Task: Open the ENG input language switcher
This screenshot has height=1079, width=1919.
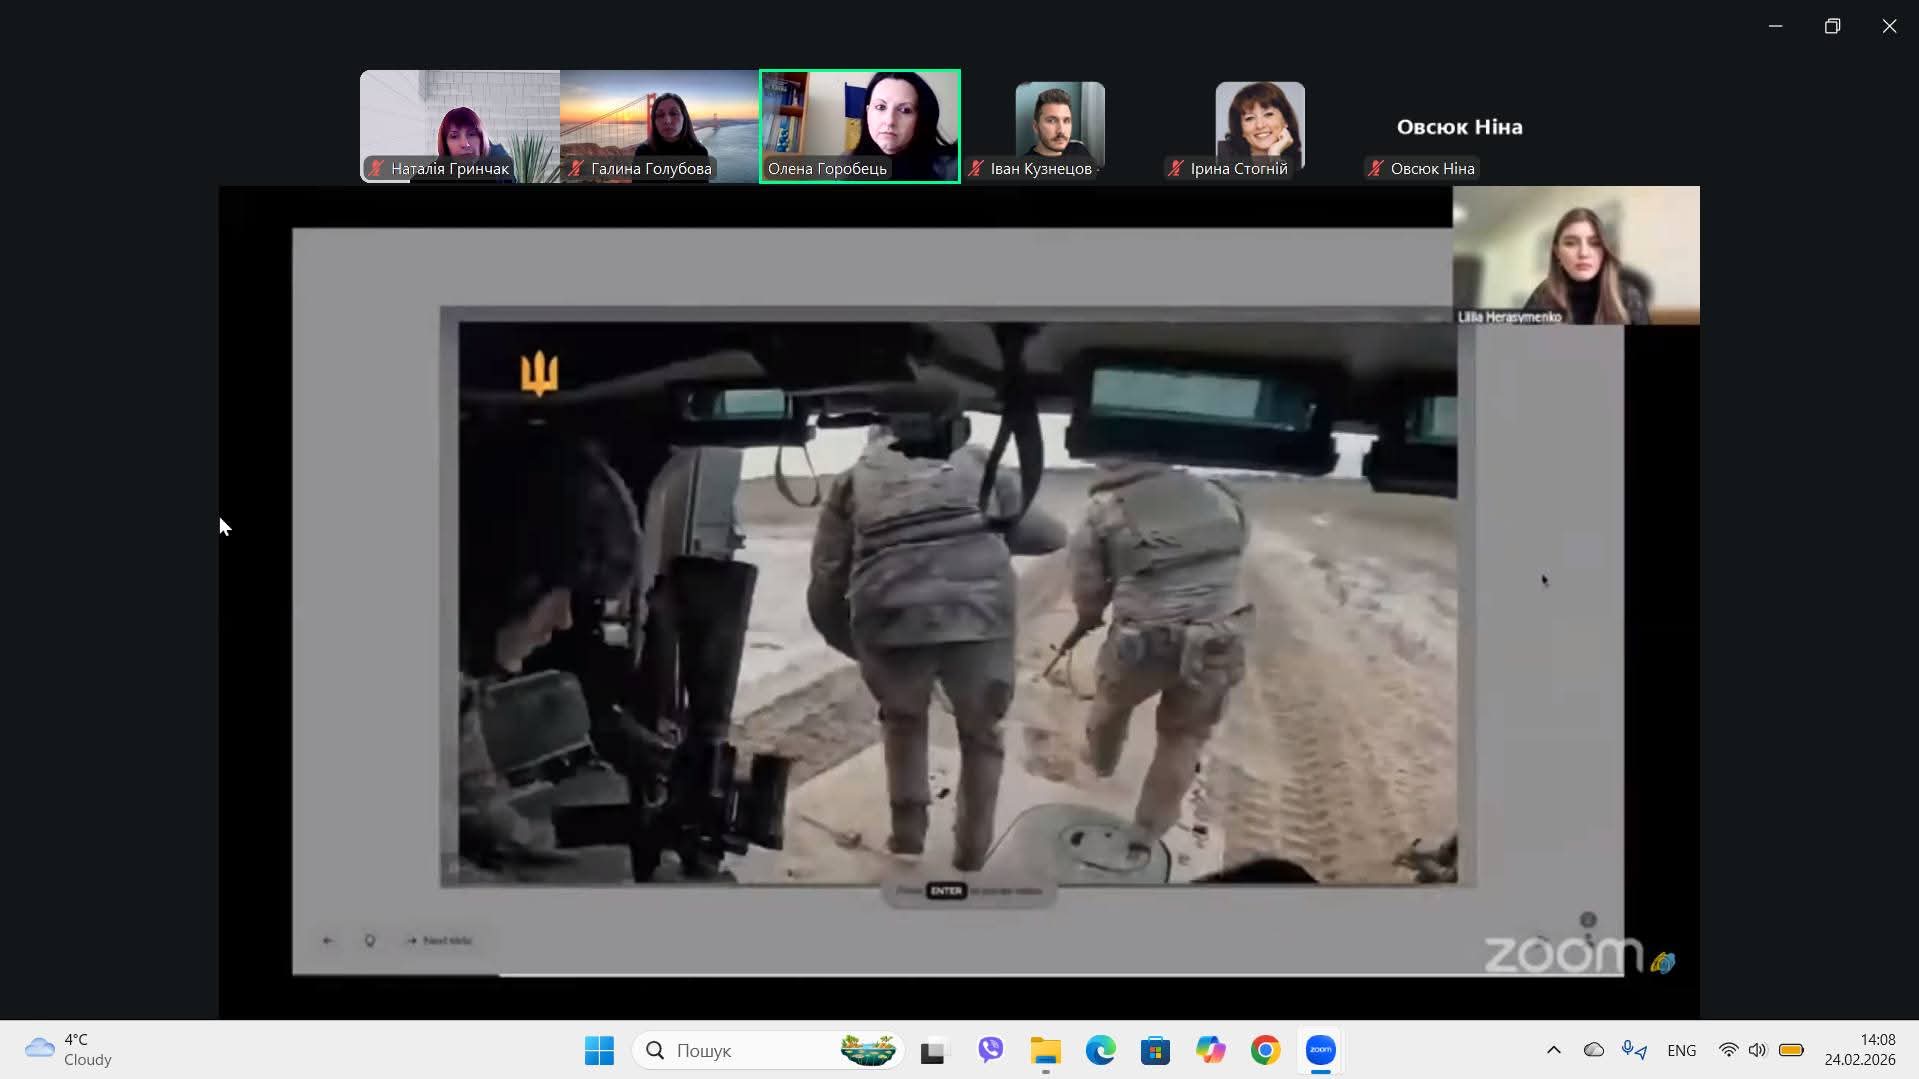Action: click(x=1681, y=1050)
